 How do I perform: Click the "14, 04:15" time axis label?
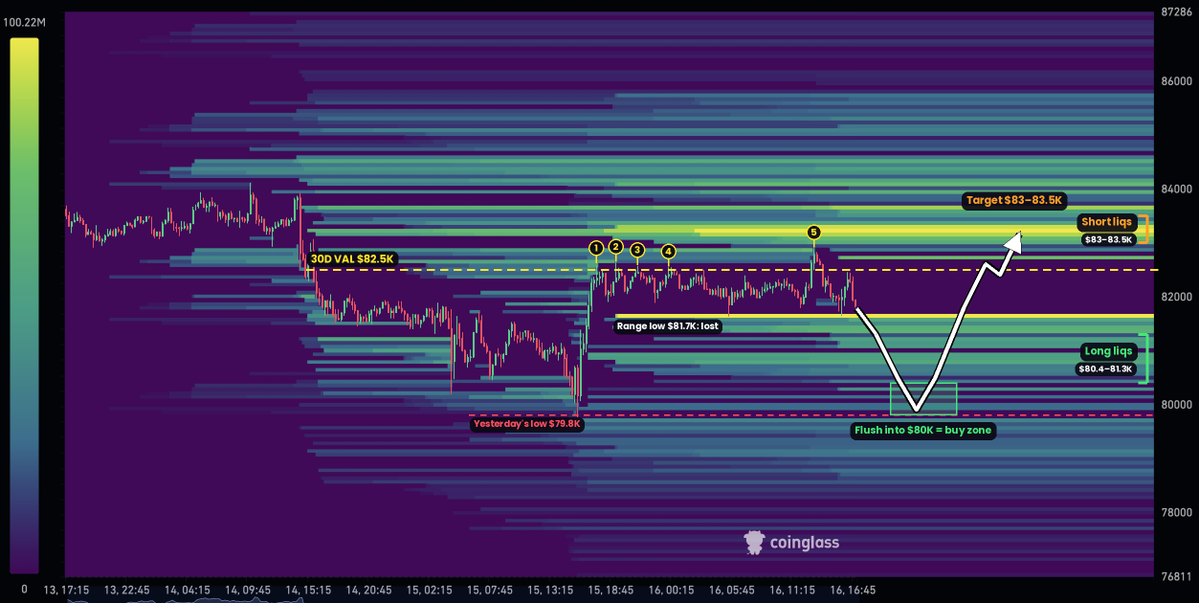[x=187, y=590]
